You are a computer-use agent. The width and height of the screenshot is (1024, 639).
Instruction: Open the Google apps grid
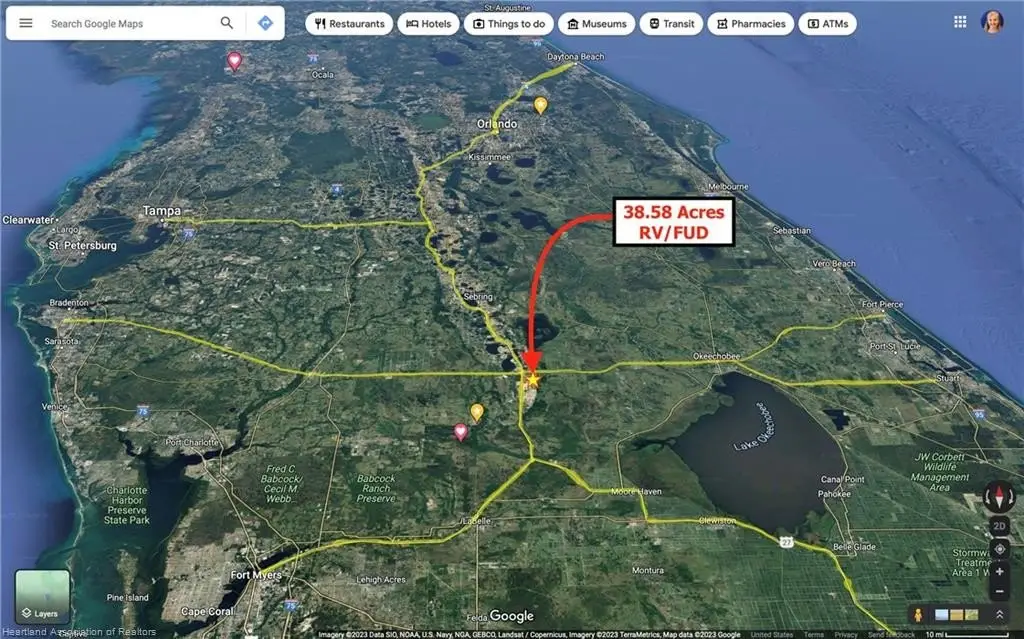pyautogui.click(x=960, y=22)
